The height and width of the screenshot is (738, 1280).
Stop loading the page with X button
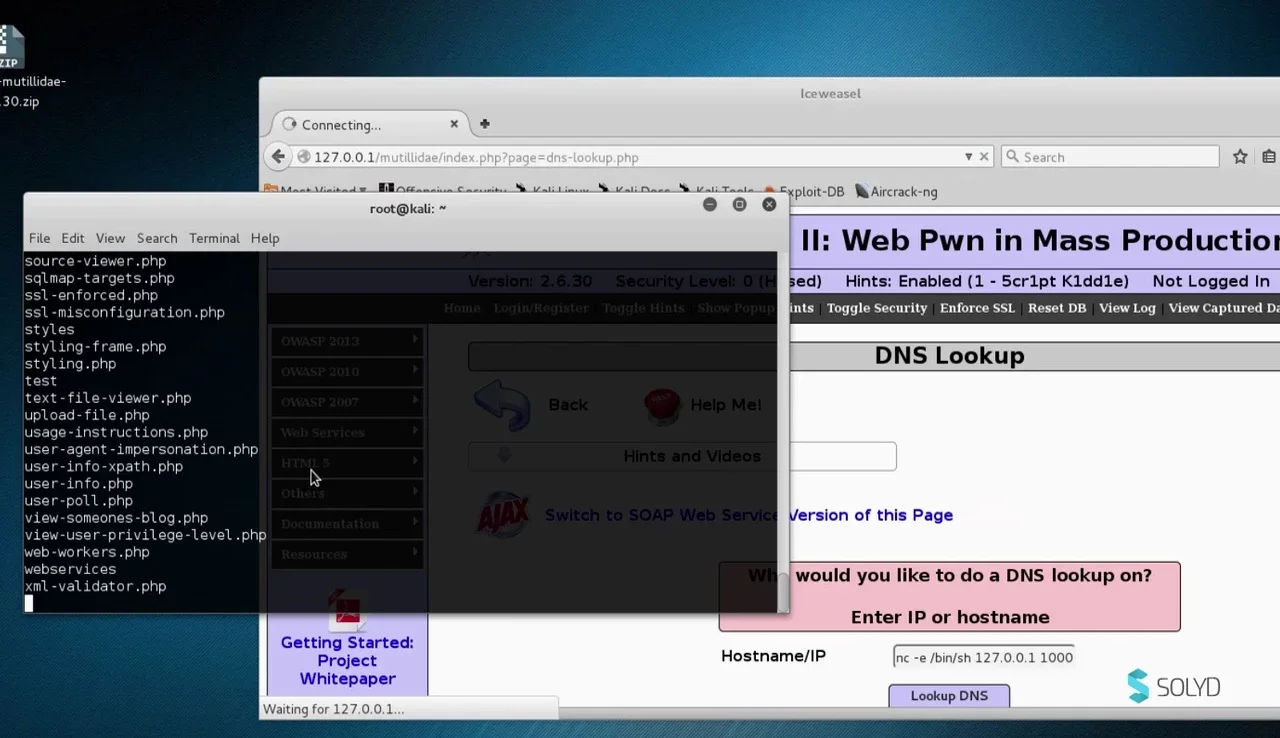click(x=984, y=157)
